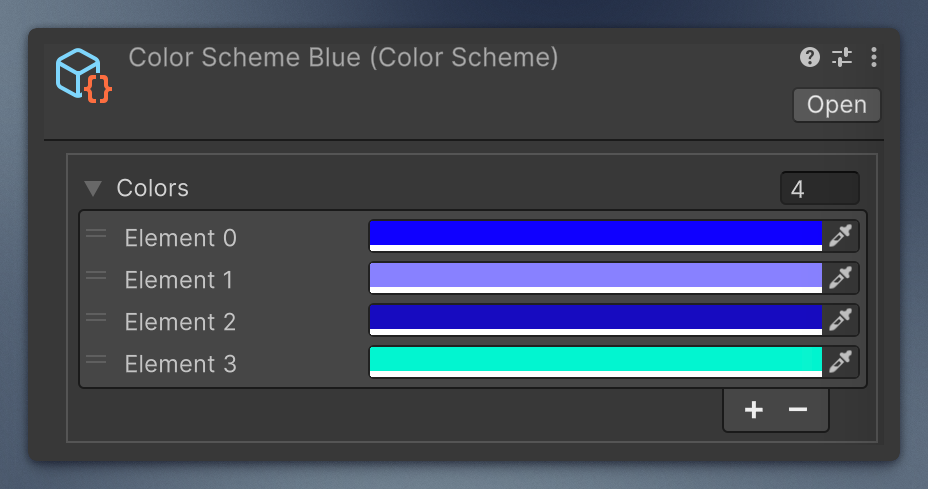This screenshot has height=489, width=928.
Task: Click the Colors label text
Action: [x=152, y=188]
